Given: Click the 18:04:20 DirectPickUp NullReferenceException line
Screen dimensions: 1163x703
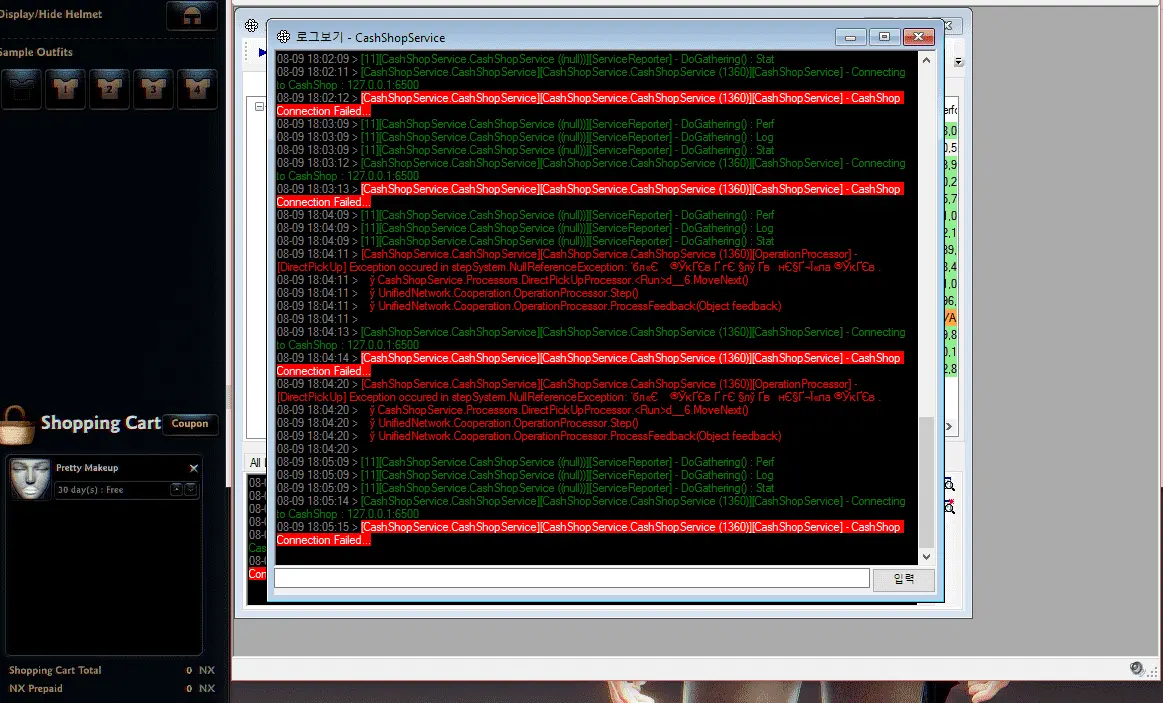Looking at the screenshot, I should [579, 391].
